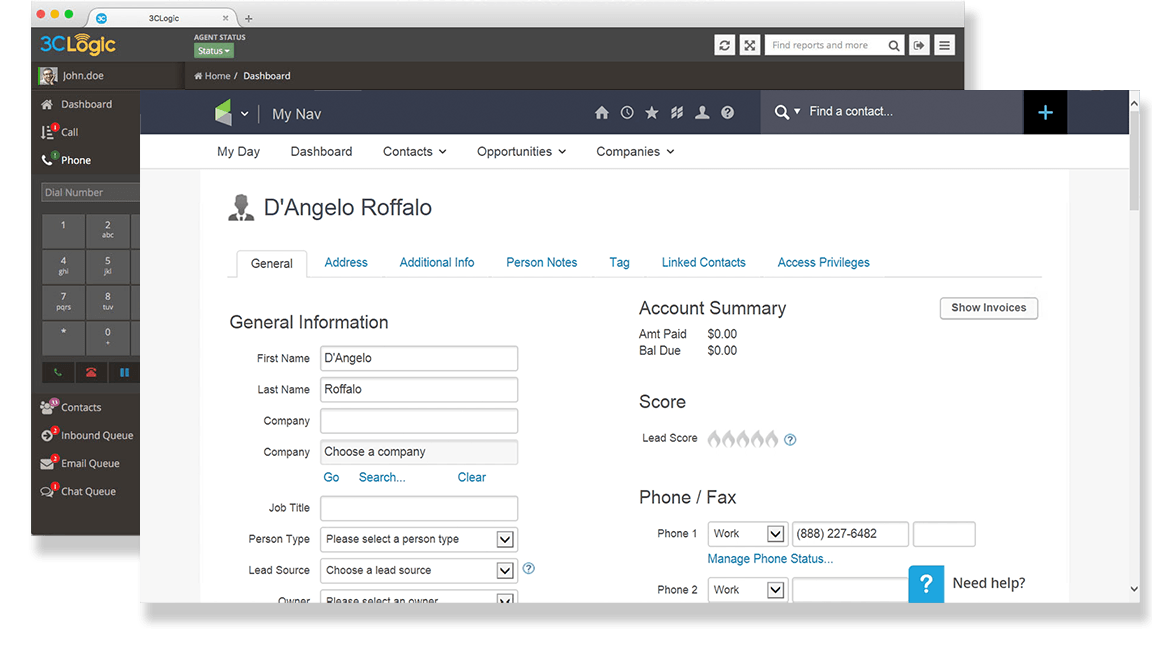The image size is (1152, 654).
Task: Open the Lead Source dropdown
Action: [x=419, y=570]
